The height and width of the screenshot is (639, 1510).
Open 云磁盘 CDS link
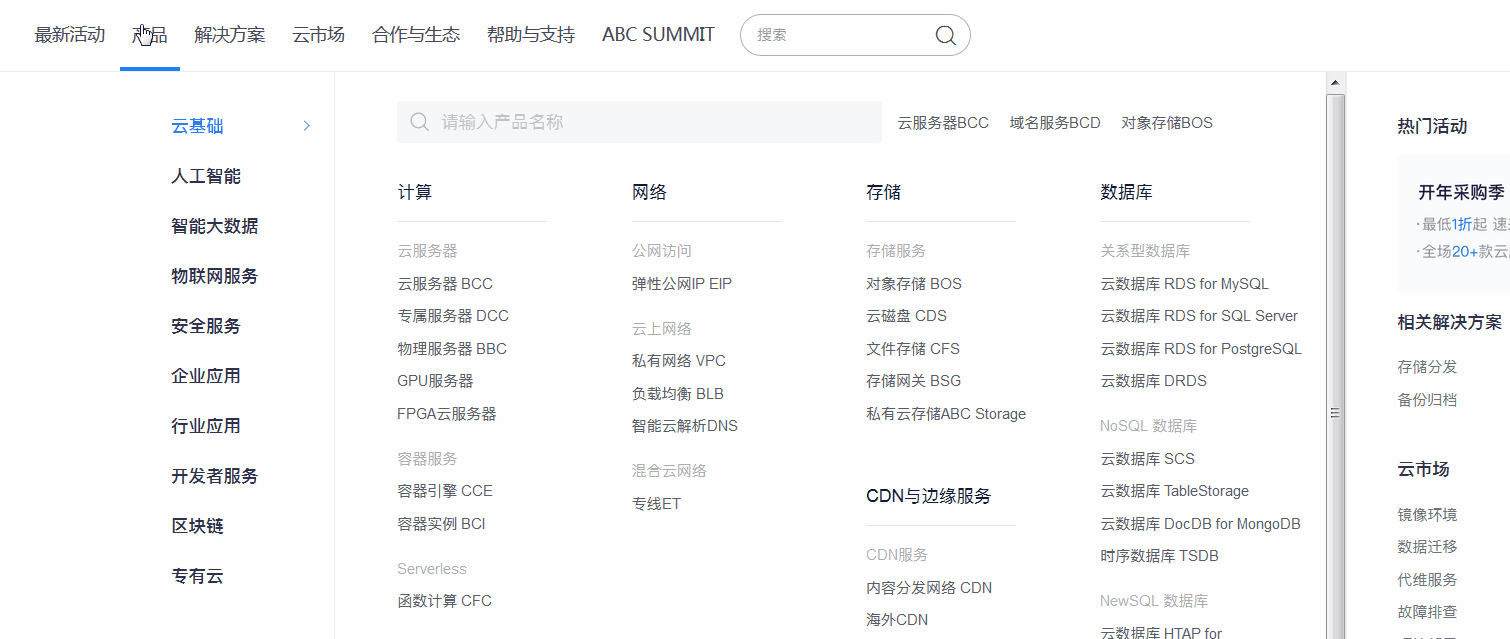tap(906, 316)
